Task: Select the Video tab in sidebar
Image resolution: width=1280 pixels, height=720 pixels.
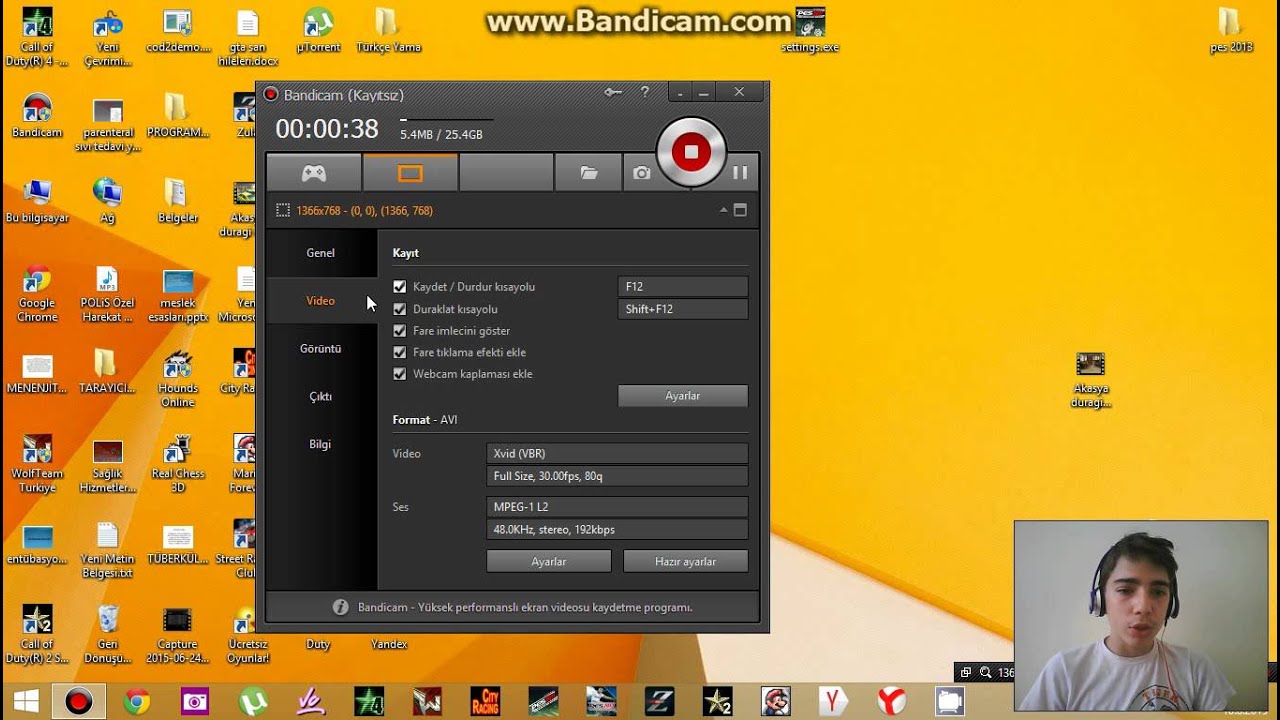Action: click(x=321, y=301)
